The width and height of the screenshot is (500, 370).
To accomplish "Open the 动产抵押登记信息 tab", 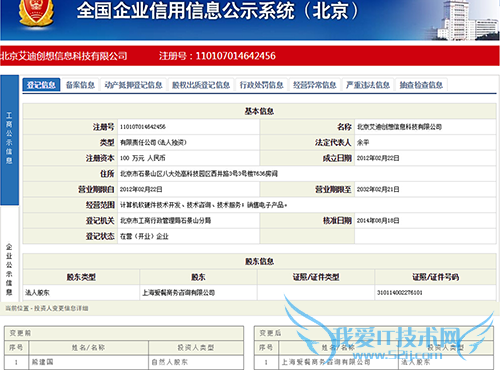I will tap(133, 85).
